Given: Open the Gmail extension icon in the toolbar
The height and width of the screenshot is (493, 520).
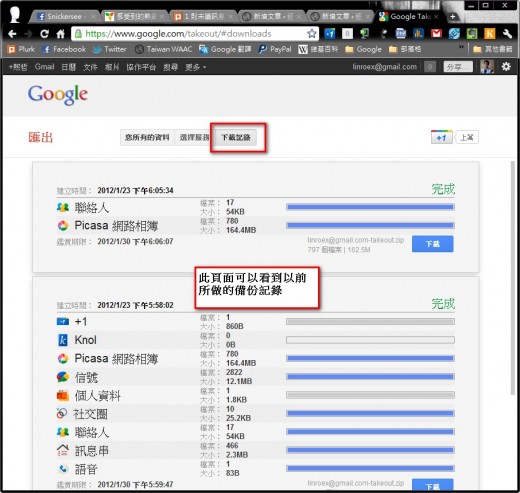Looking at the screenshot, I should point(436,33).
